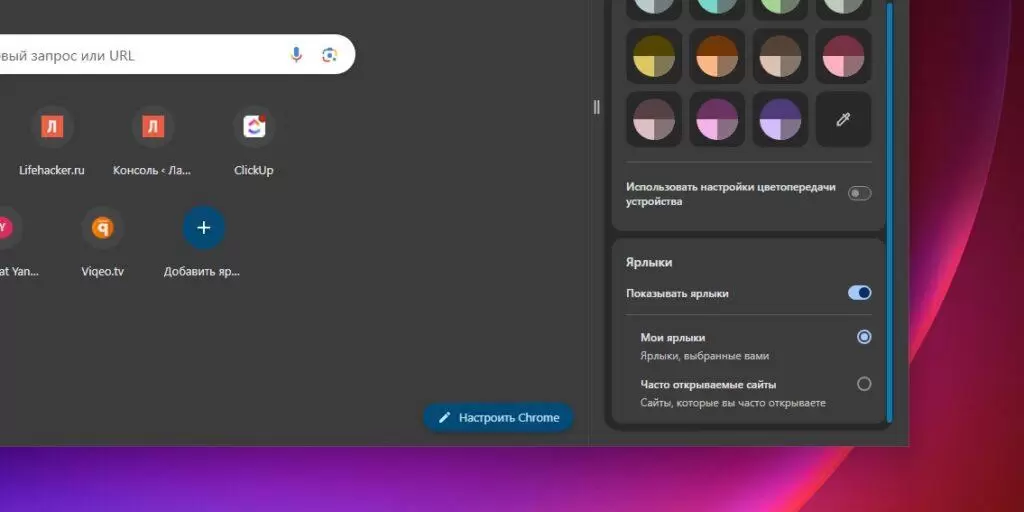The width and height of the screenshot is (1024, 512).
Task: Pick a custom color with the eyedropper
Action: coord(843,120)
